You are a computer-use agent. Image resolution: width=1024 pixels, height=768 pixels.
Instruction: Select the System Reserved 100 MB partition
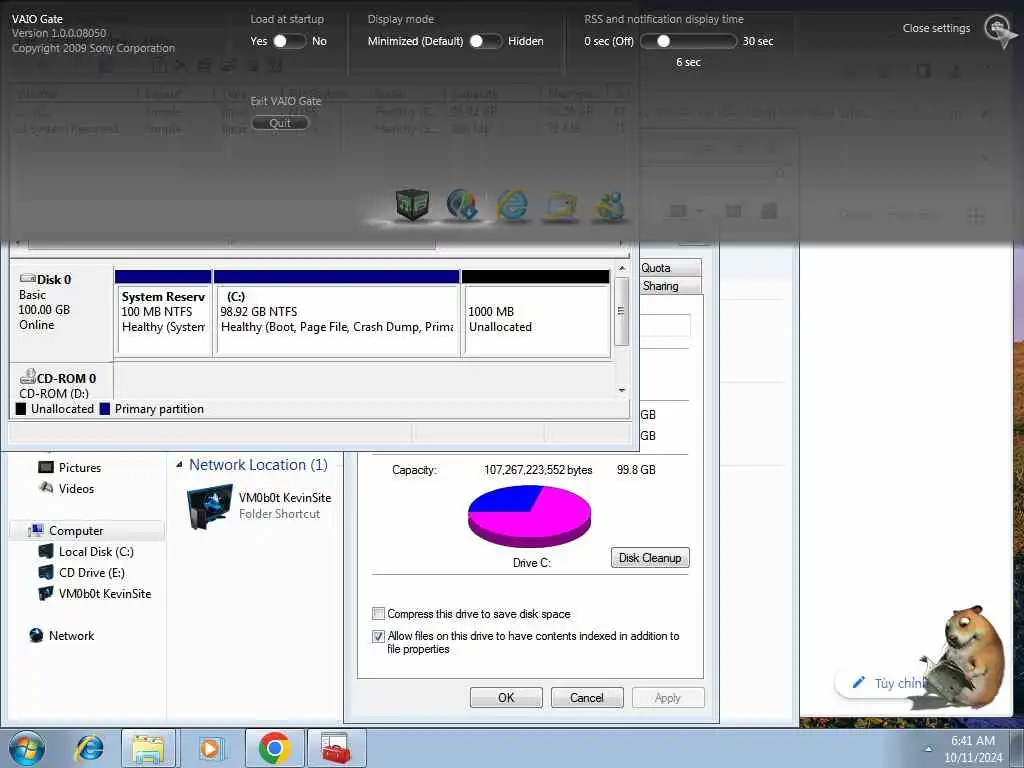tap(163, 313)
